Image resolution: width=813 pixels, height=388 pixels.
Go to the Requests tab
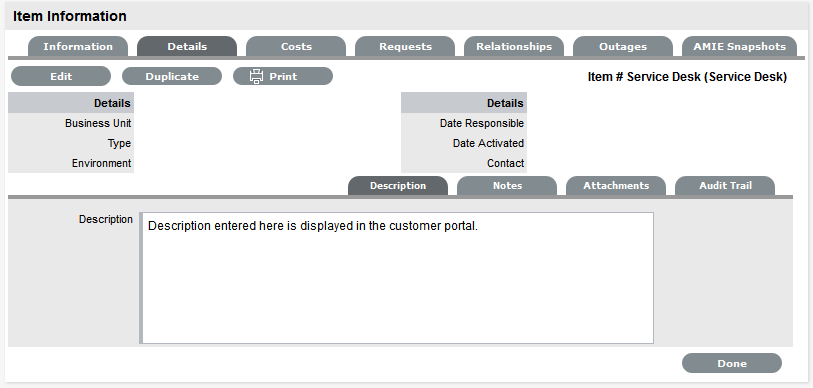[x=405, y=47]
